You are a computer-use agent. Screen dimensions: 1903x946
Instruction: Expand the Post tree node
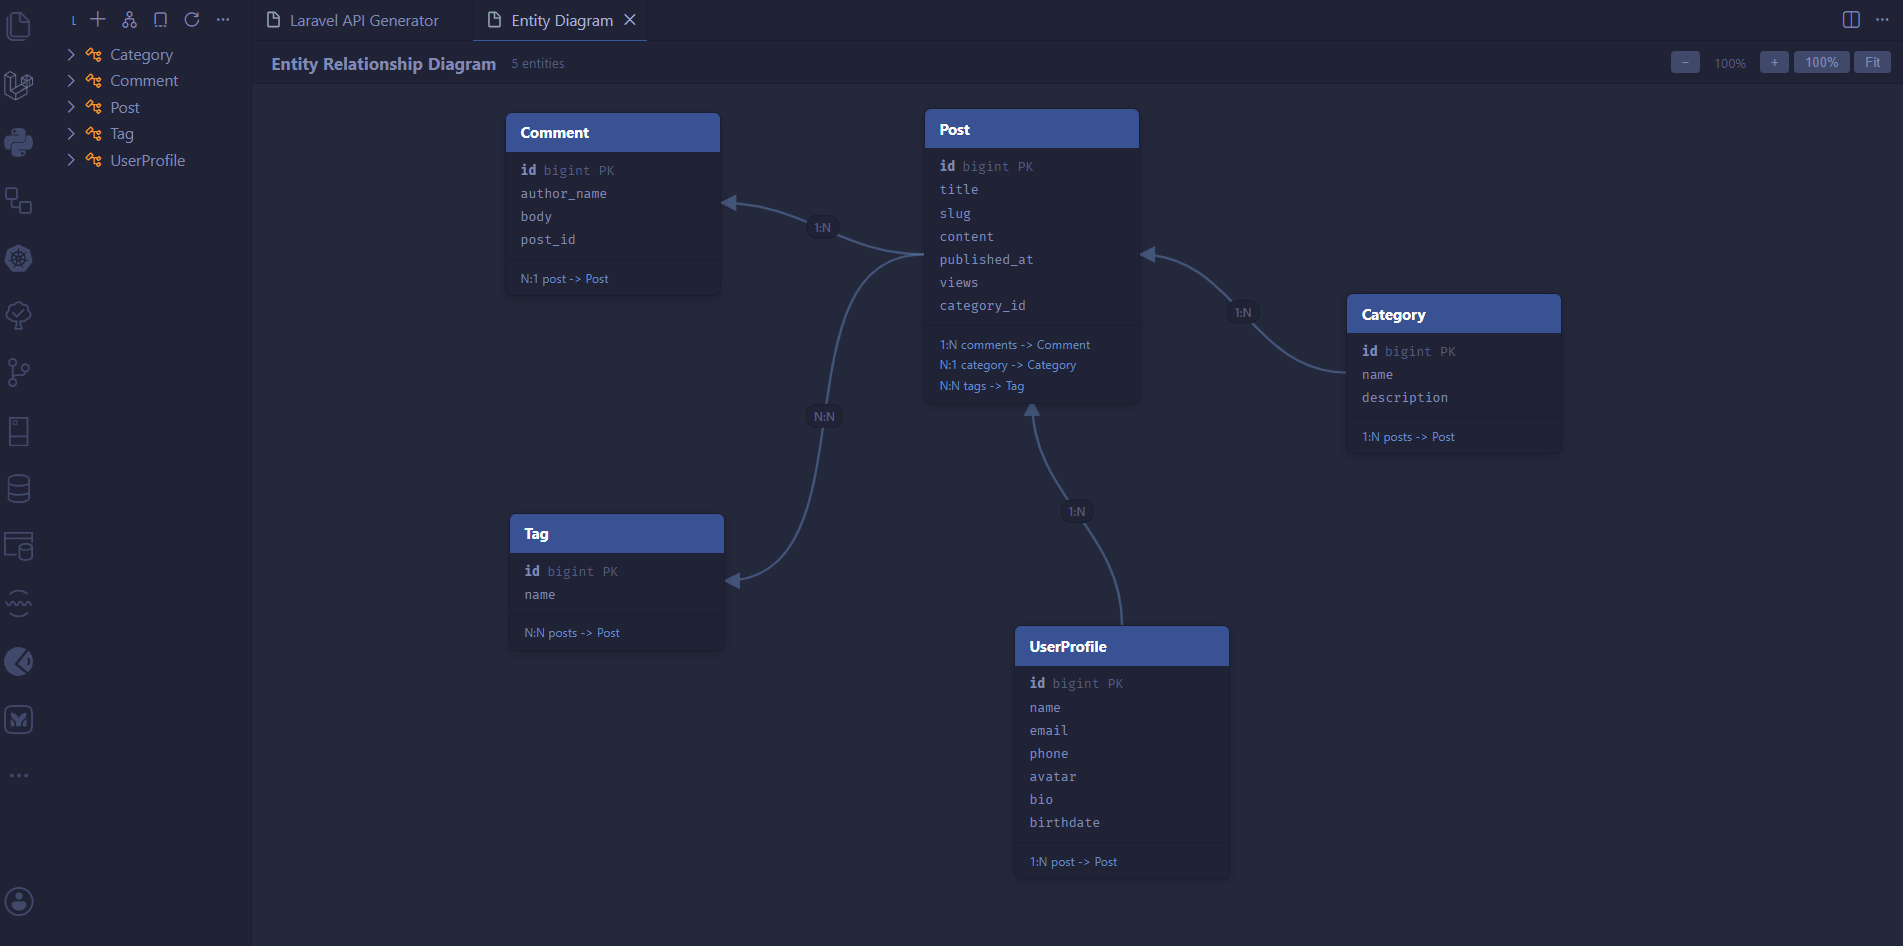coord(71,107)
